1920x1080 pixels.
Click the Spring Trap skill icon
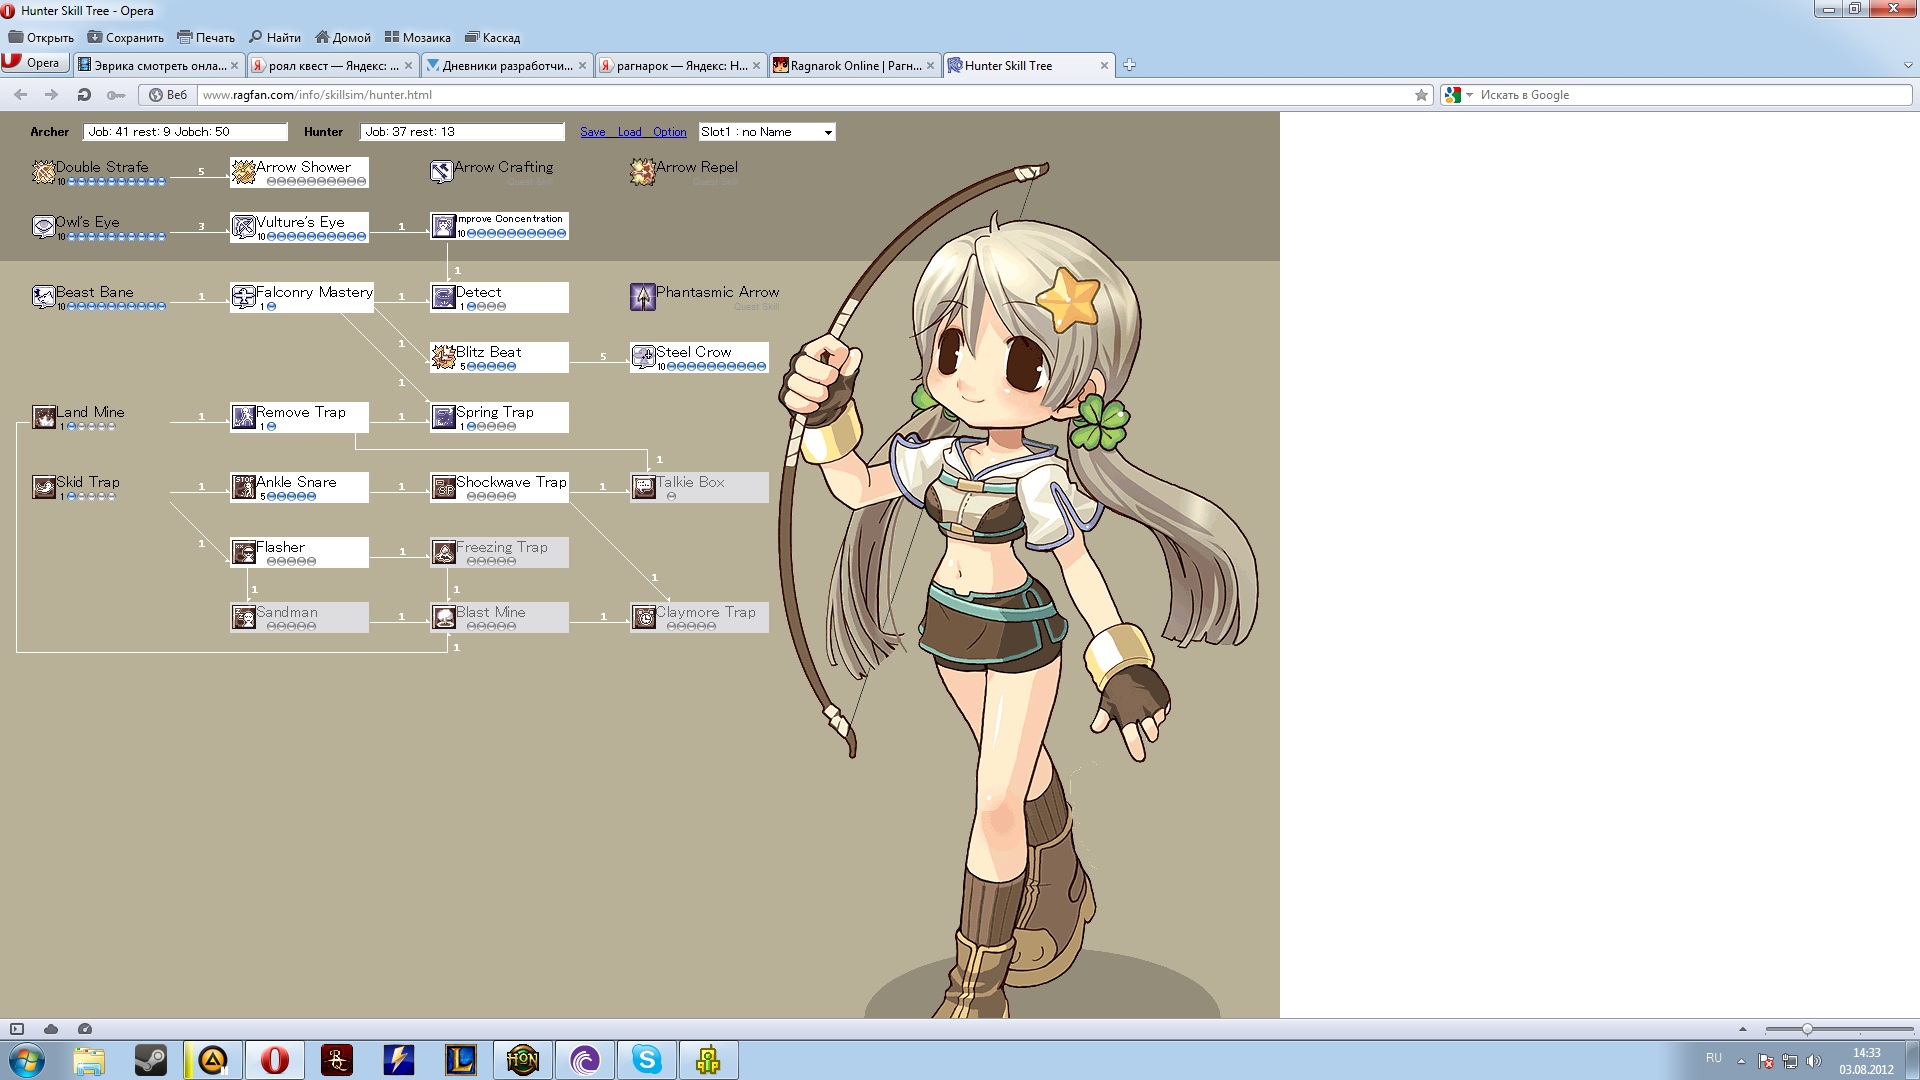(443, 417)
